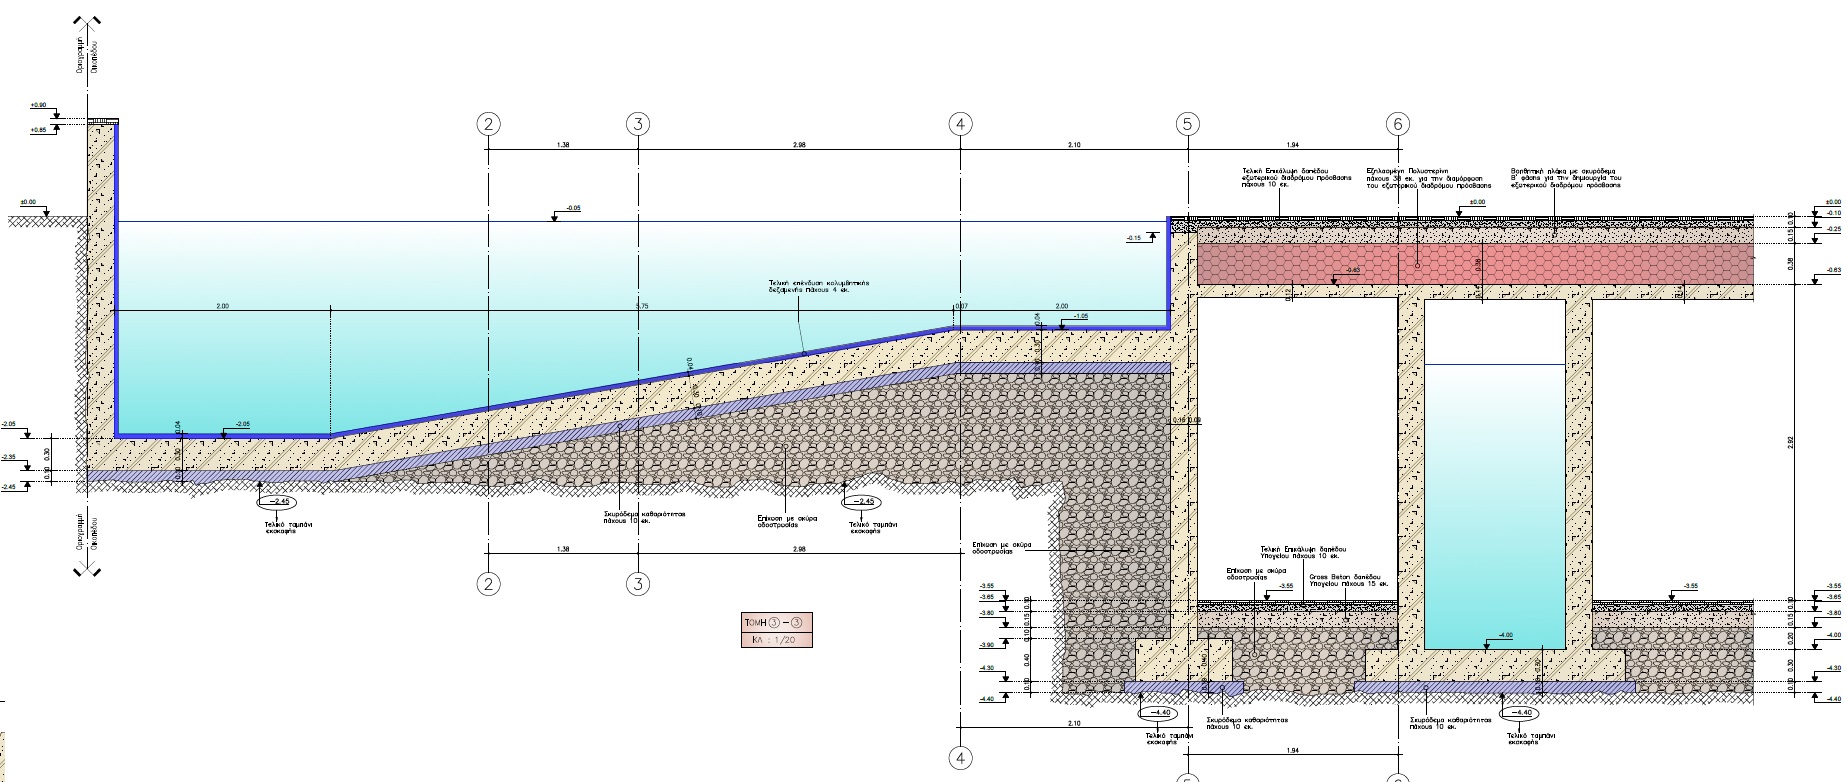The image size is (1846, 782).
Task: Click the Βοηθητική πλάκα με σκυρόδεμα annotation
Action: pos(1565,178)
